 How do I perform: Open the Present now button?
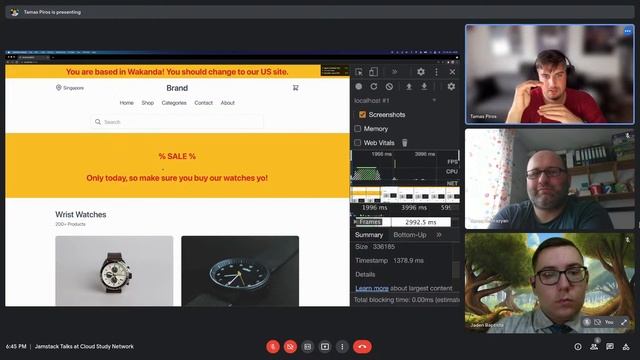pos(325,347)
